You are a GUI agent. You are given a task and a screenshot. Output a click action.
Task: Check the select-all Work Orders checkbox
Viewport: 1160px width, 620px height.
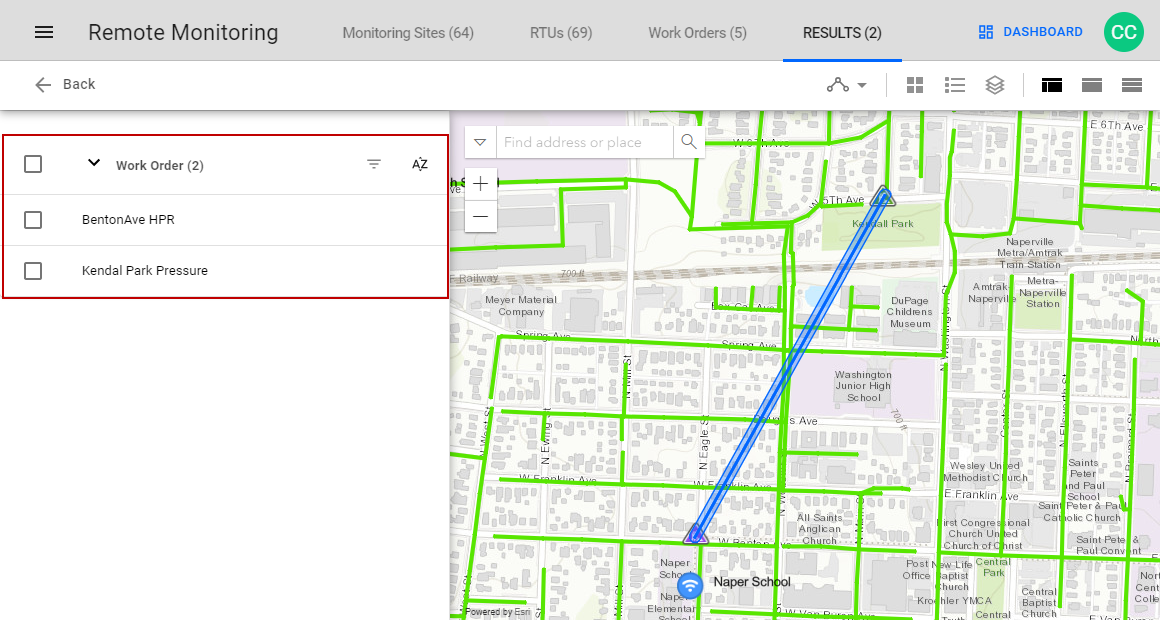click(x=33, y=163)
